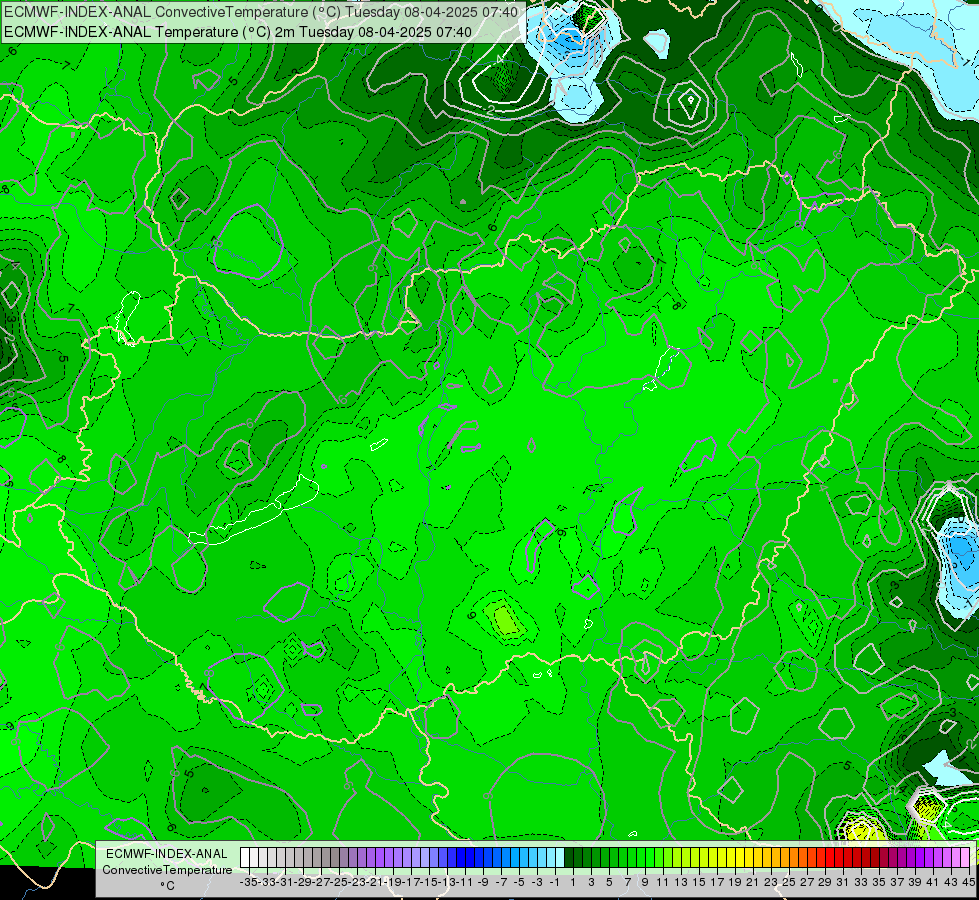Click the 25 legend scale value
979x900 pixels.
pos(789,882)
